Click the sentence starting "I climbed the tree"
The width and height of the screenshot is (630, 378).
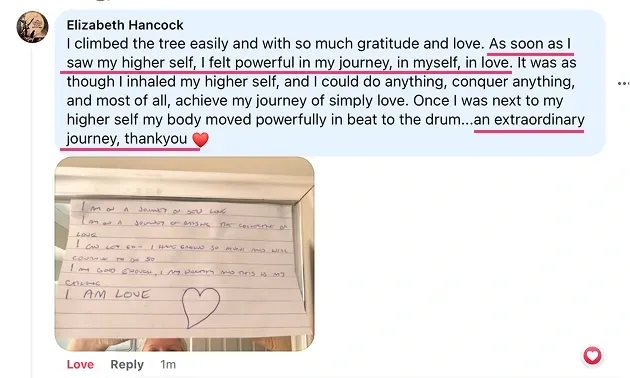click(x=275, y=44)
